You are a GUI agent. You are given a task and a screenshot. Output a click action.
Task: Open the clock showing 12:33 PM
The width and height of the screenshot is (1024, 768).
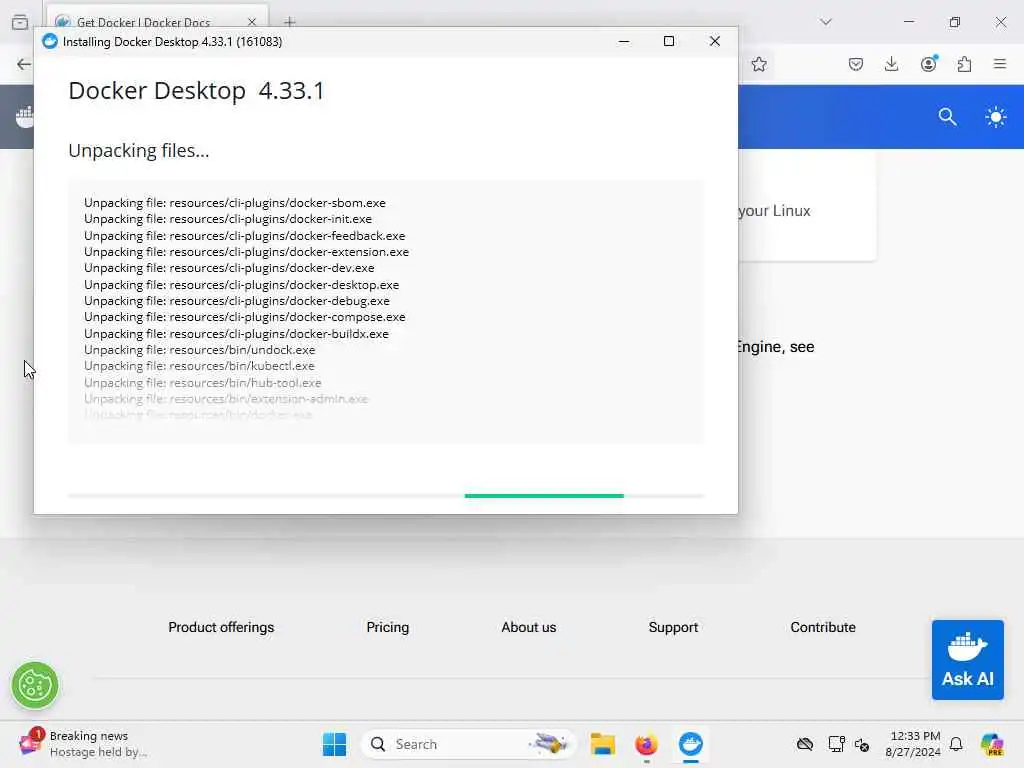913,744
